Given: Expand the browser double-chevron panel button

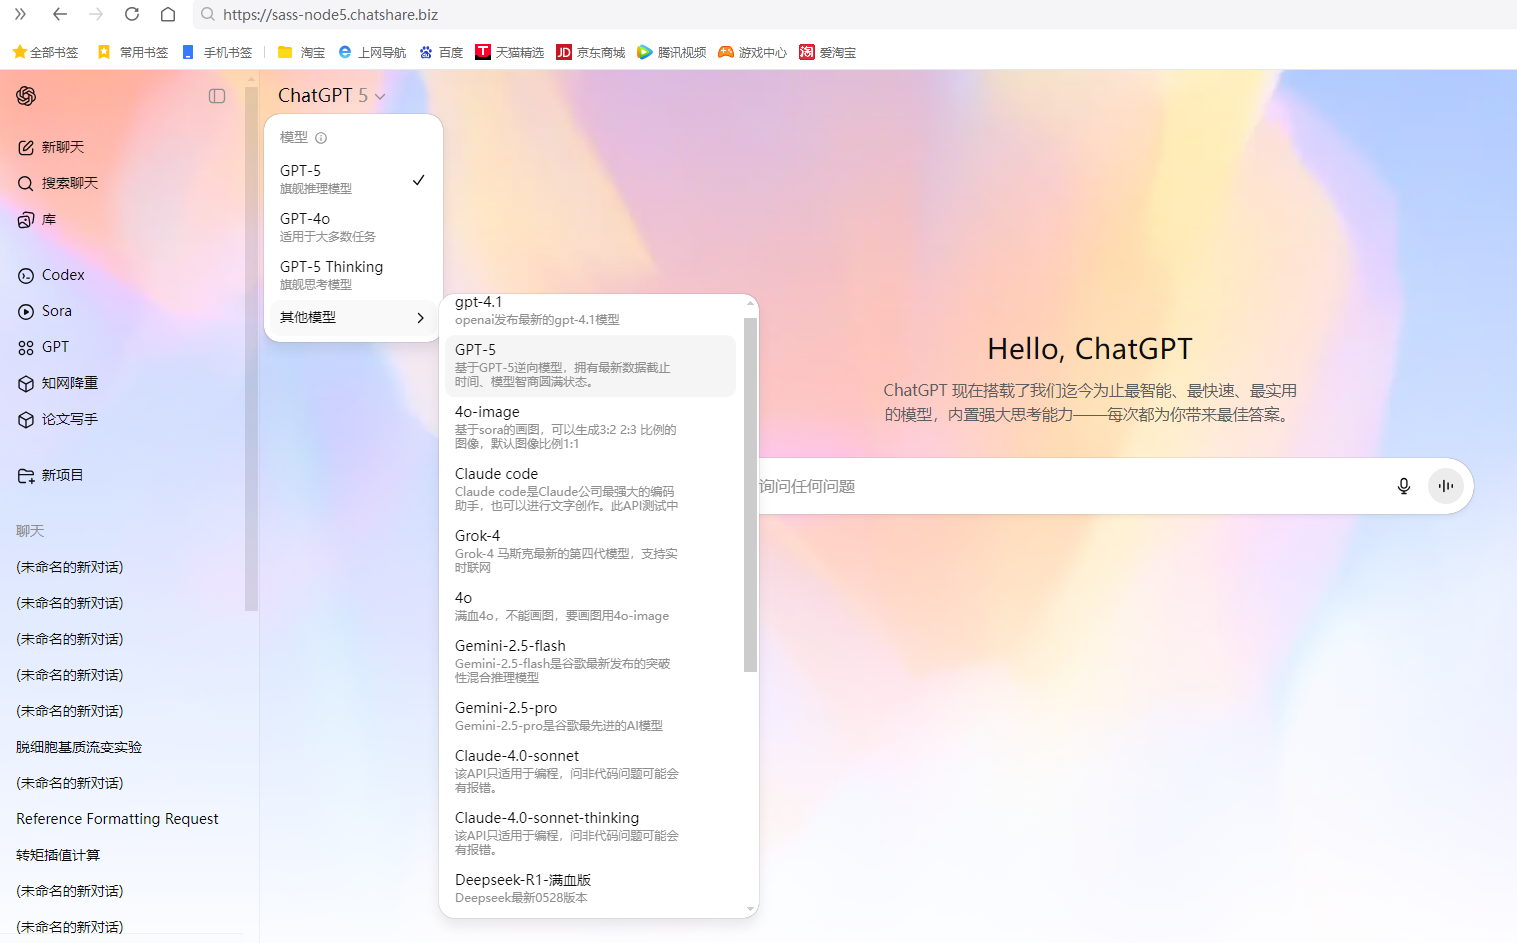Looking at the screenshot, I should coord(20,14).
